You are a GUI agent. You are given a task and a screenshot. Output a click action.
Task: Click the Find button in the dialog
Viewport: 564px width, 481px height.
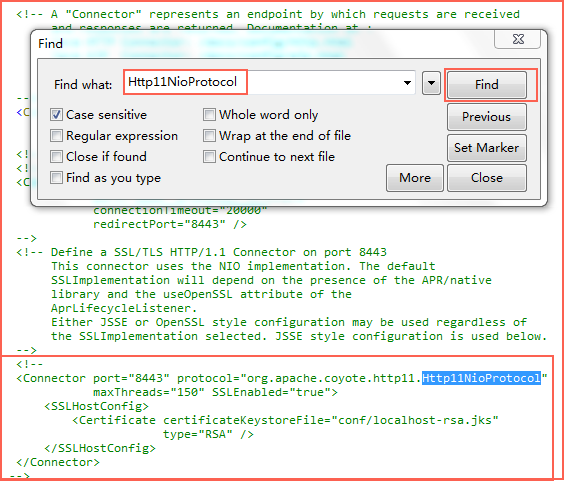click(487, 85)
